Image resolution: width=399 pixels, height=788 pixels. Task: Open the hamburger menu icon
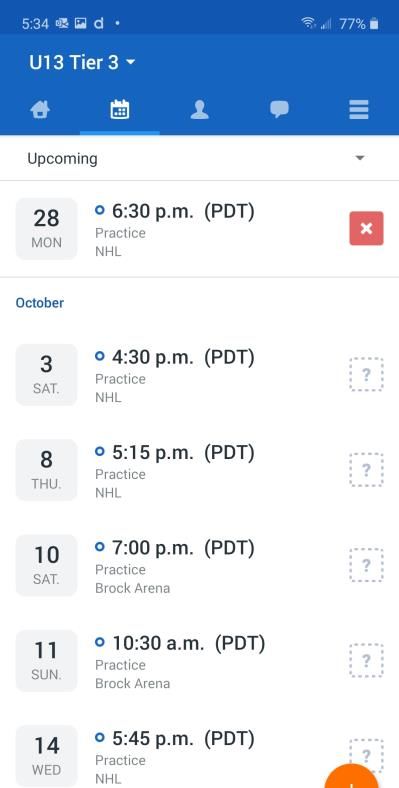(x=359, y=110)
